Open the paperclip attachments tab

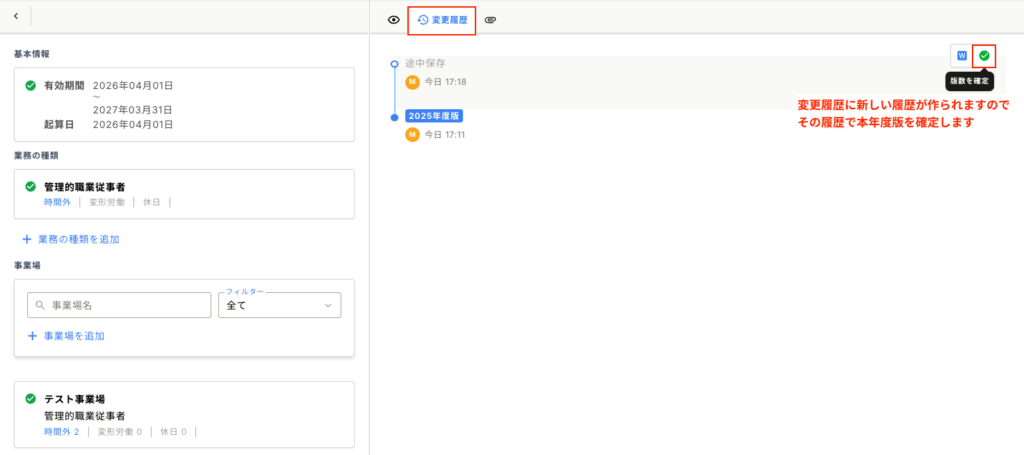(x=491, y=19)
